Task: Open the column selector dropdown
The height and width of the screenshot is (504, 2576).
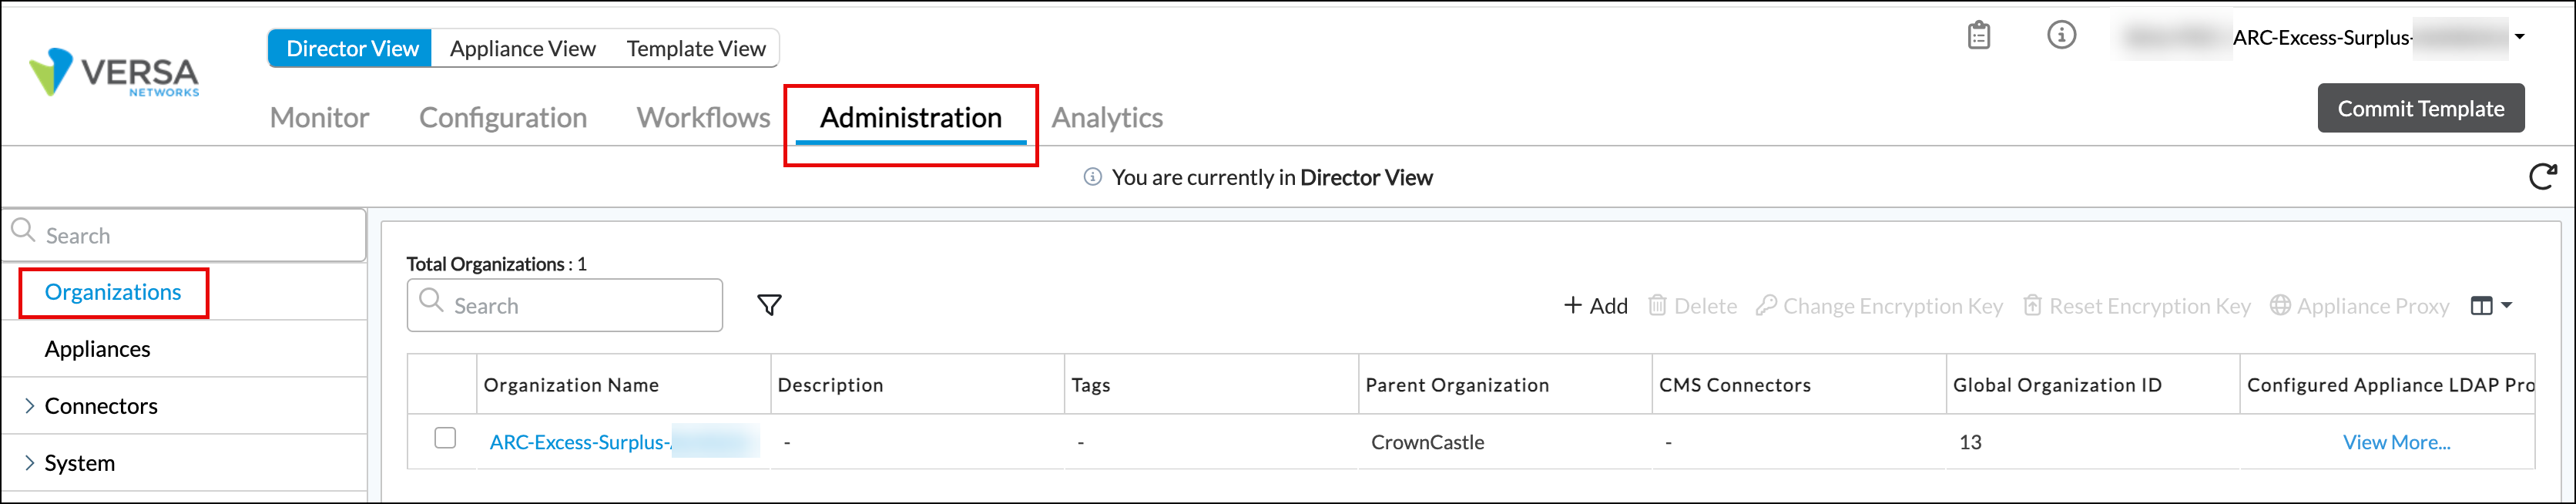Action: pos(2491,305)
